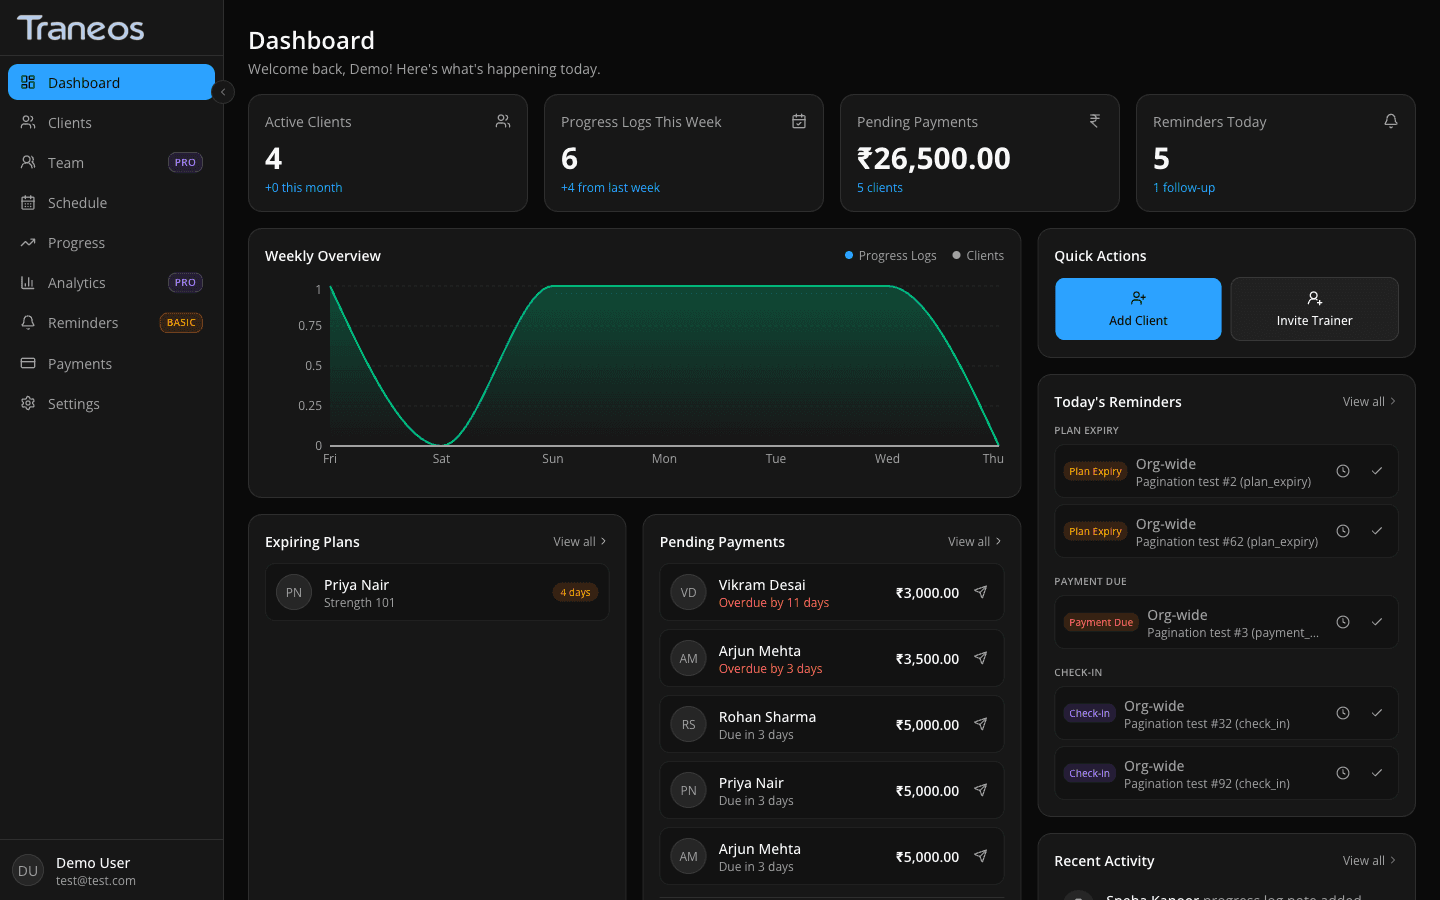Click the Reminders Today bell icon
The image size is (1440, 900).
click(x=1391, y=121)
